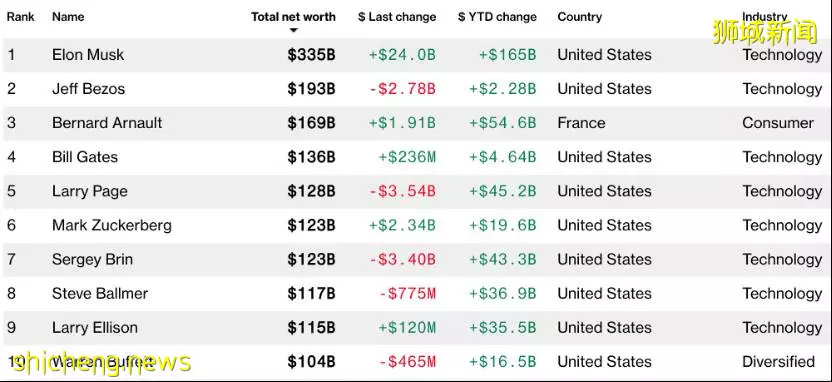The image size is (832, 382).
Task: Select the Bernard Arnault row name
Action: coord(107,123)
